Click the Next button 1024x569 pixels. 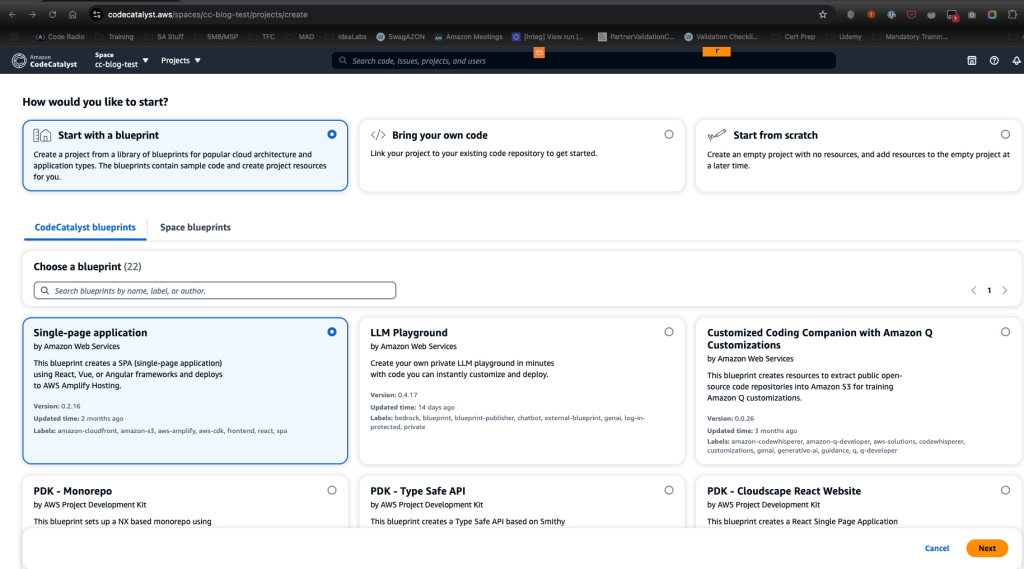[987, 548]
